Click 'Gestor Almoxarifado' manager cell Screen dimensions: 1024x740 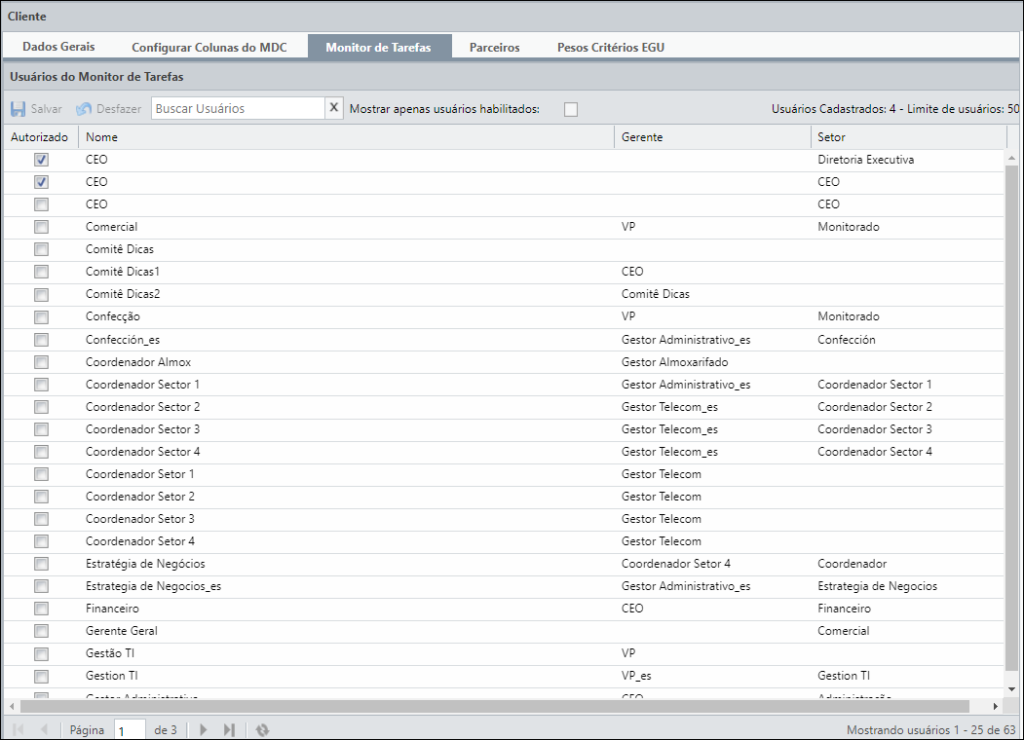(675, 362)
